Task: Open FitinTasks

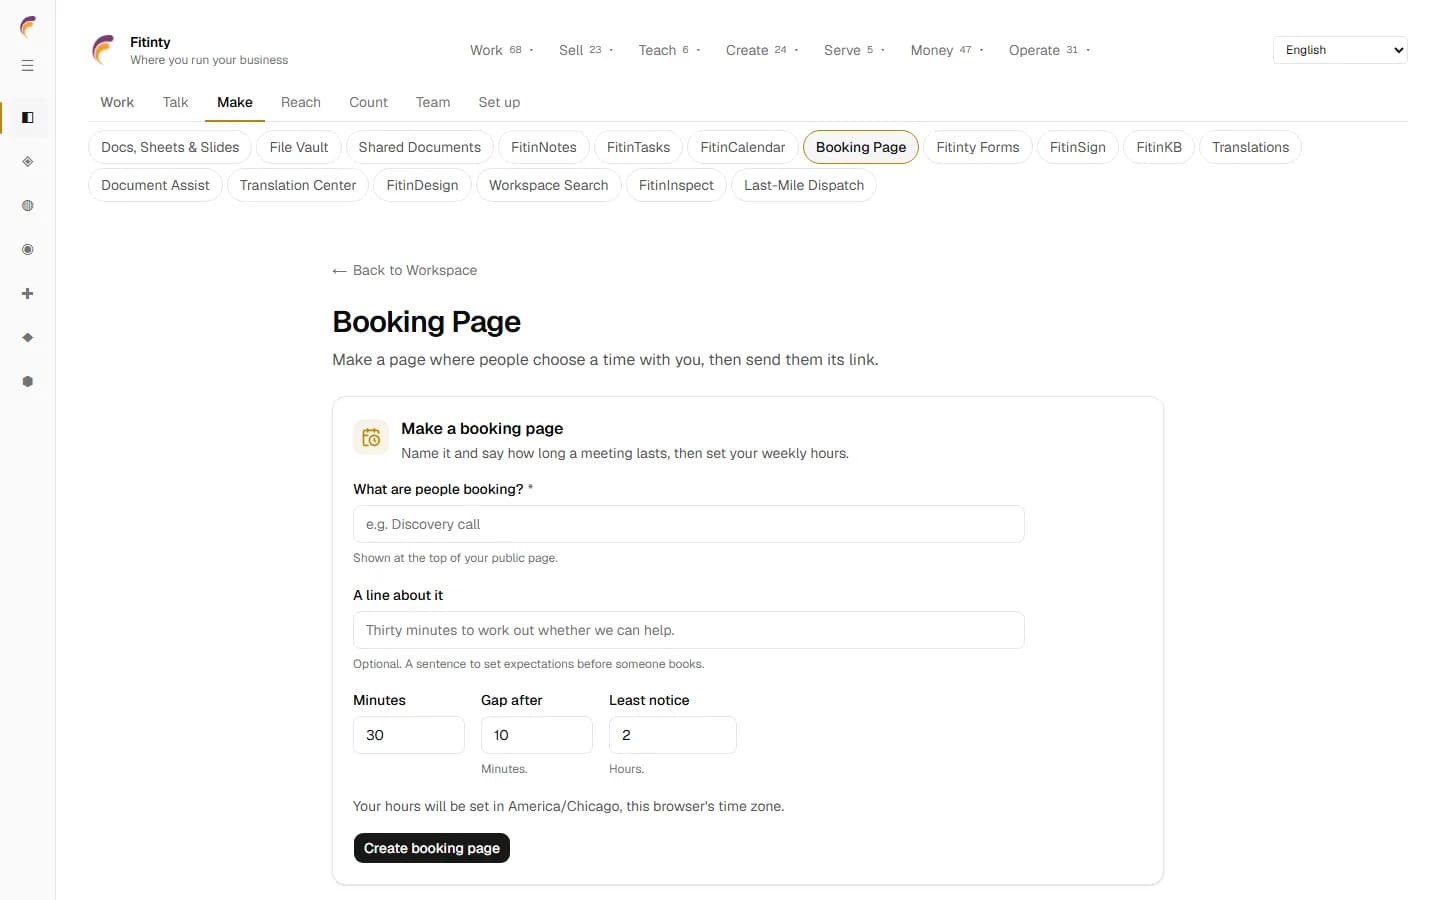Action: tap(639, 147)
